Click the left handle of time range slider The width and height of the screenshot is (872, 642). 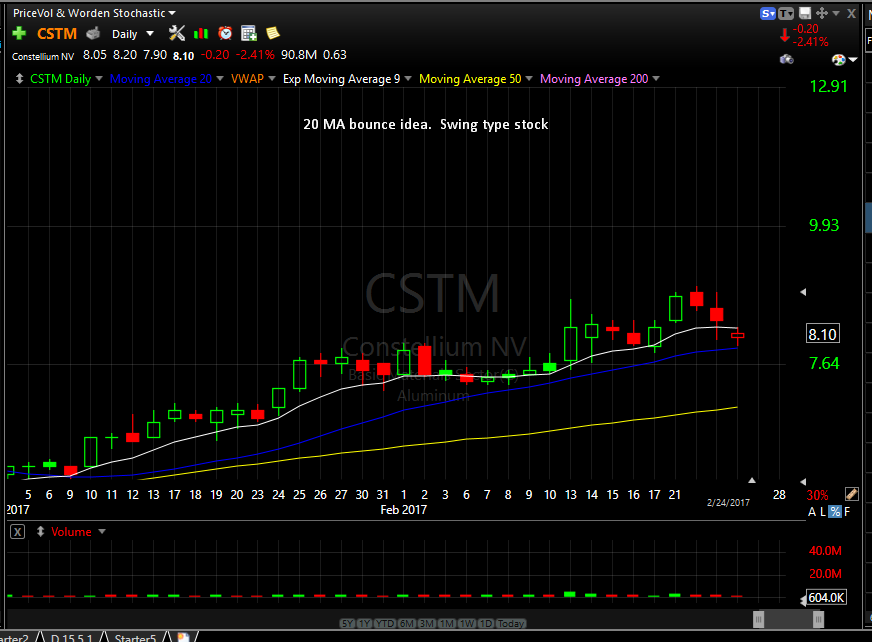tap(759, 619)
